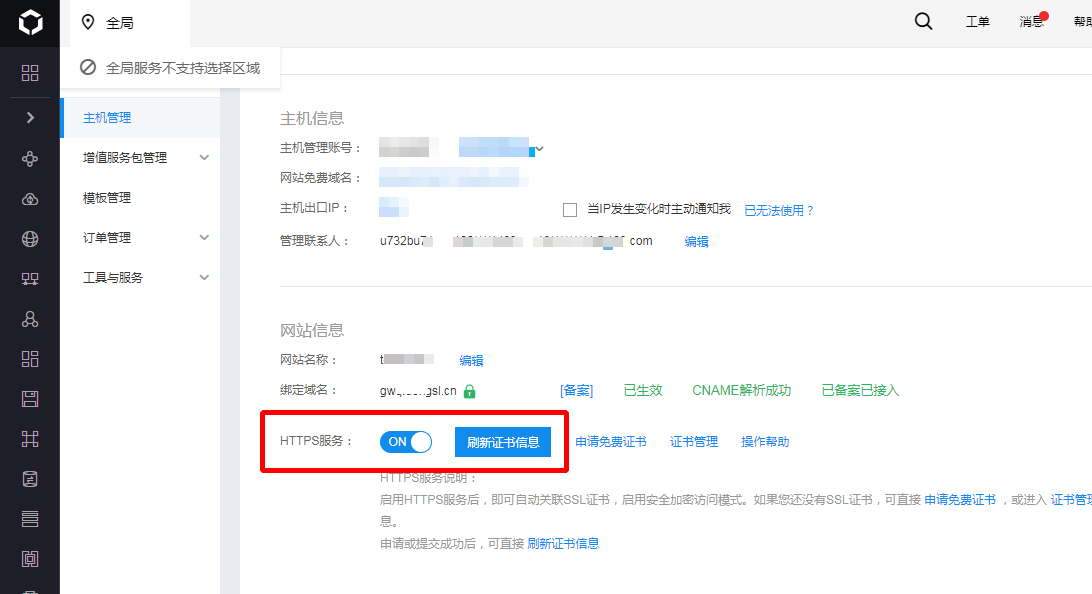
Task: Click the 申请免费证书 link next to refresh button
Action: point(610,442)
